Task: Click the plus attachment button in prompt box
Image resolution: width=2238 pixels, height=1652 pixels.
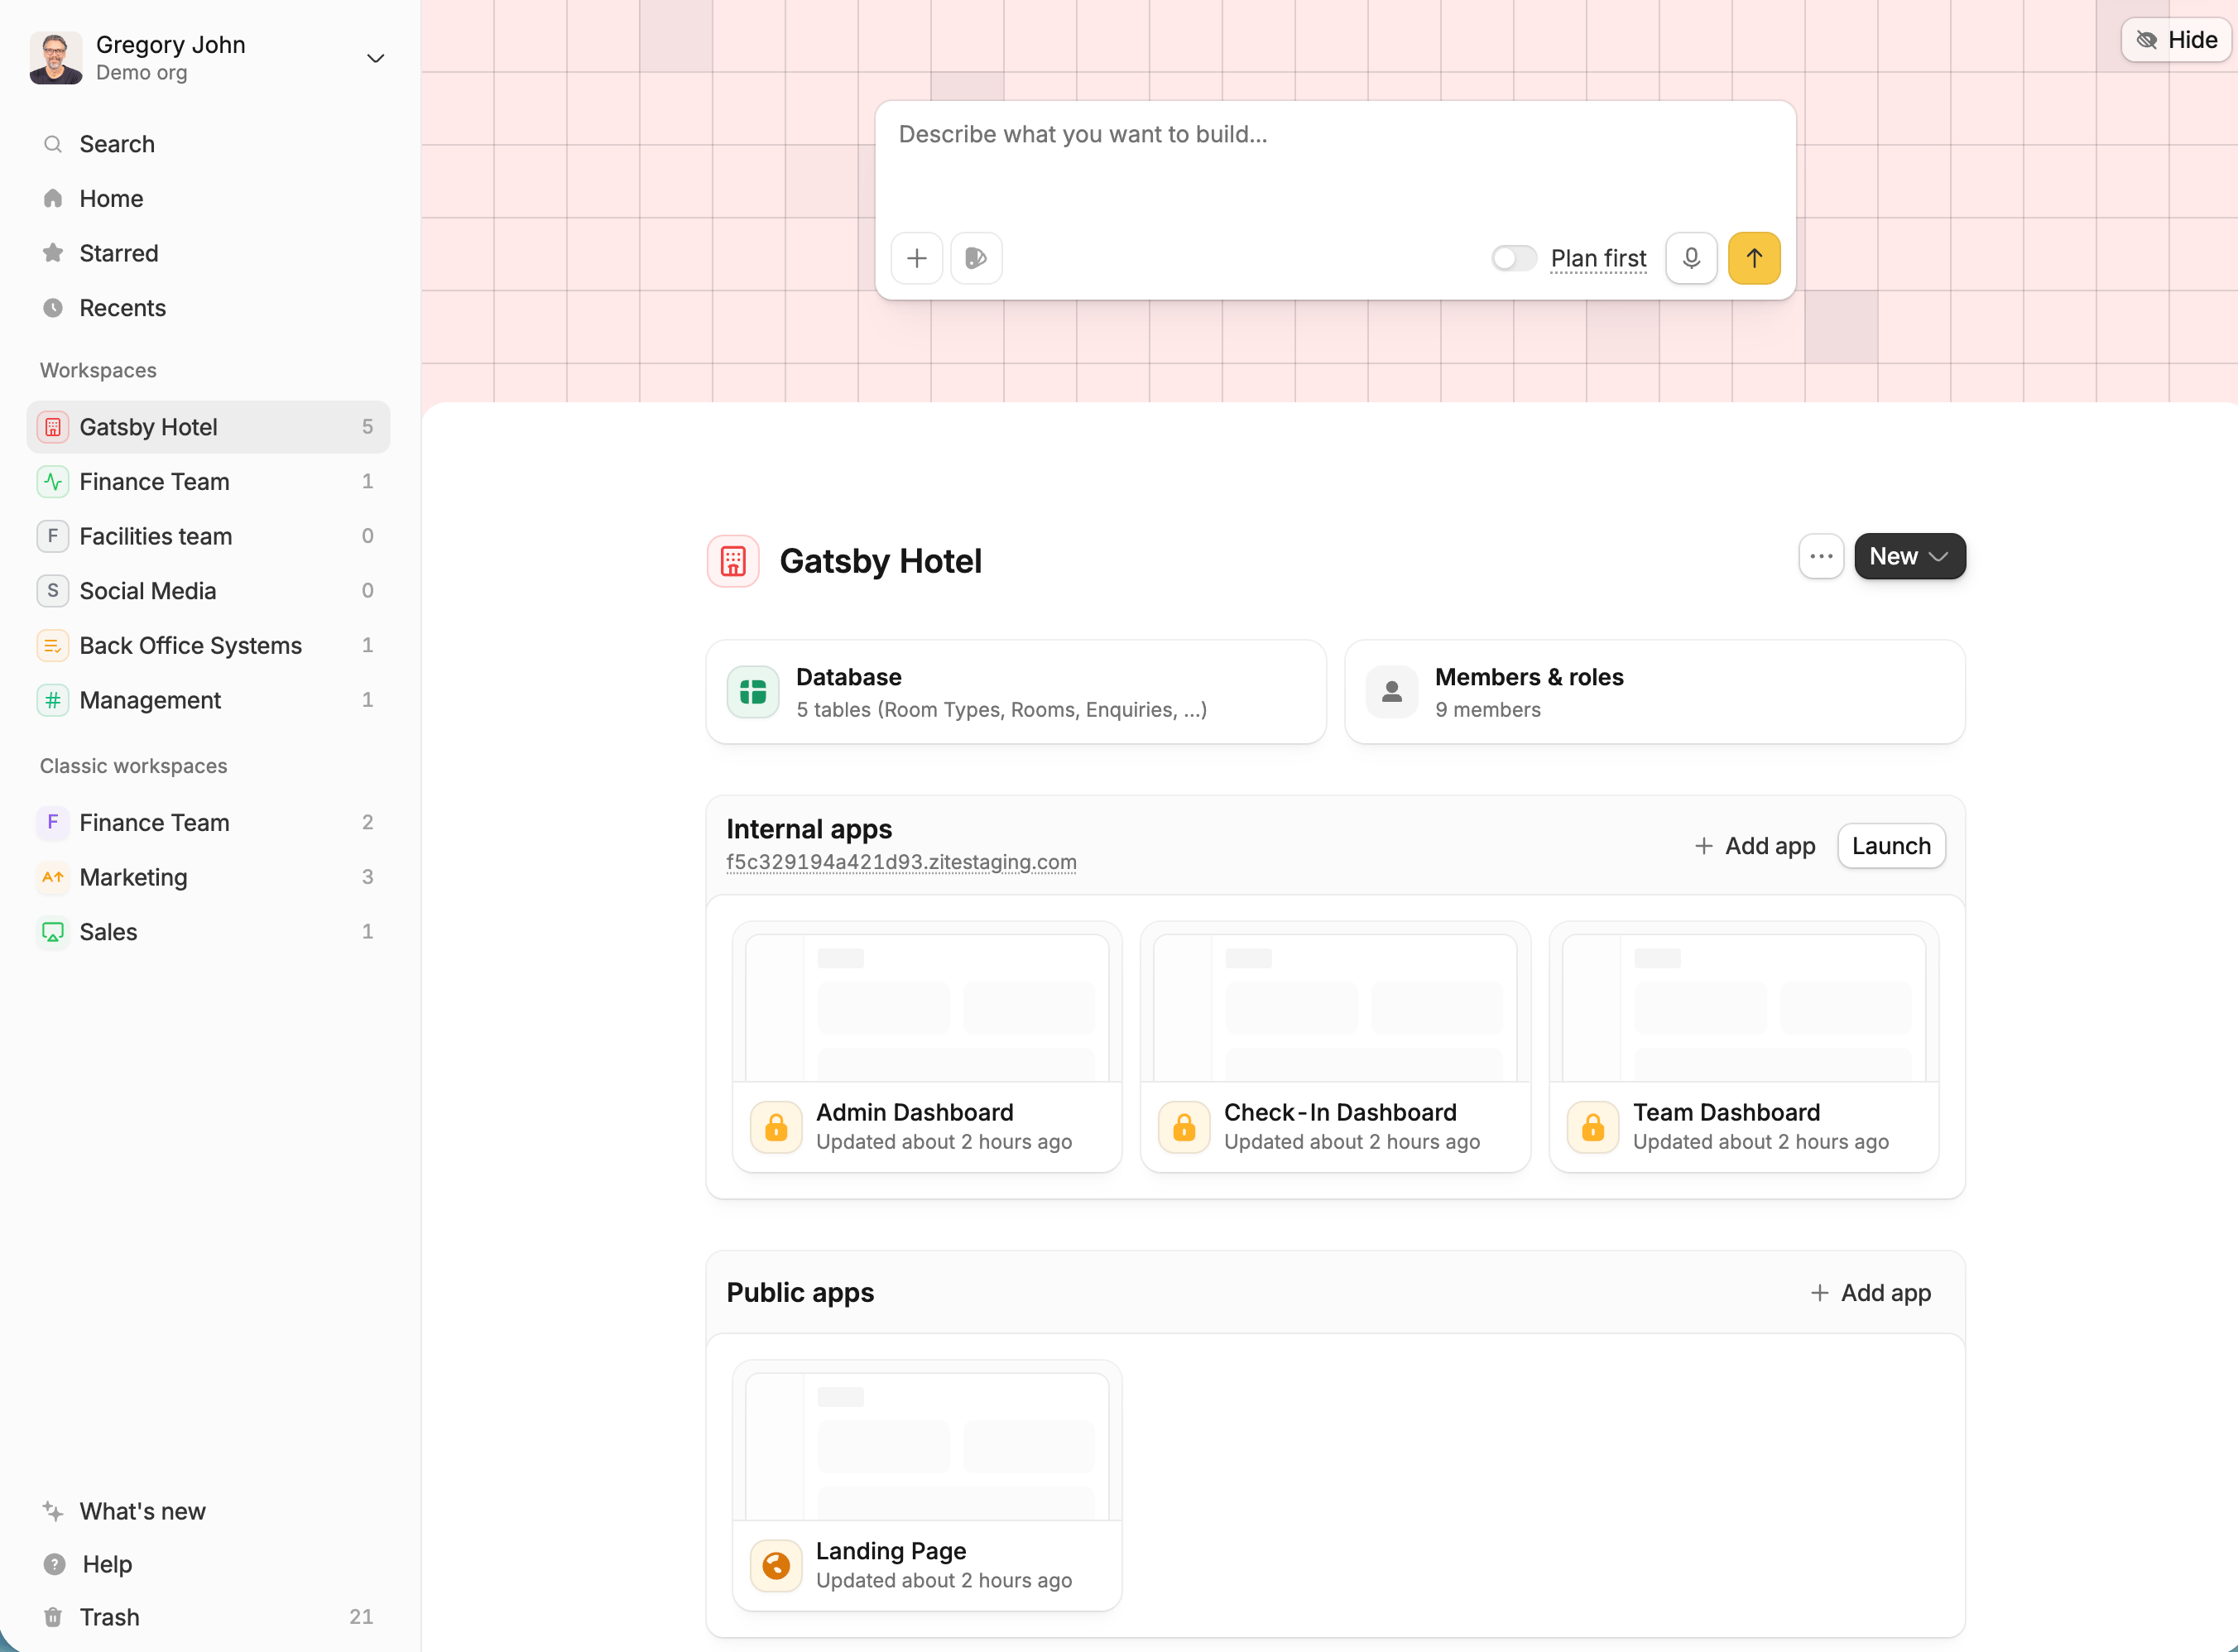Action: [917, 259]
